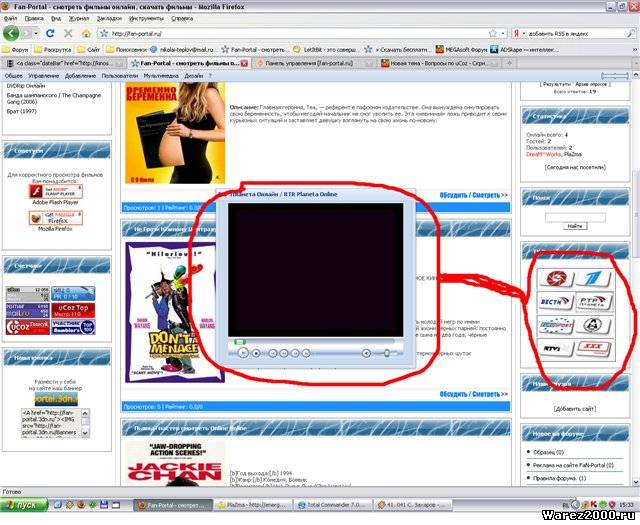The height and width of the screenshot is (525, 640).
Task: Click the Найти search button
Action: [574, 226]
